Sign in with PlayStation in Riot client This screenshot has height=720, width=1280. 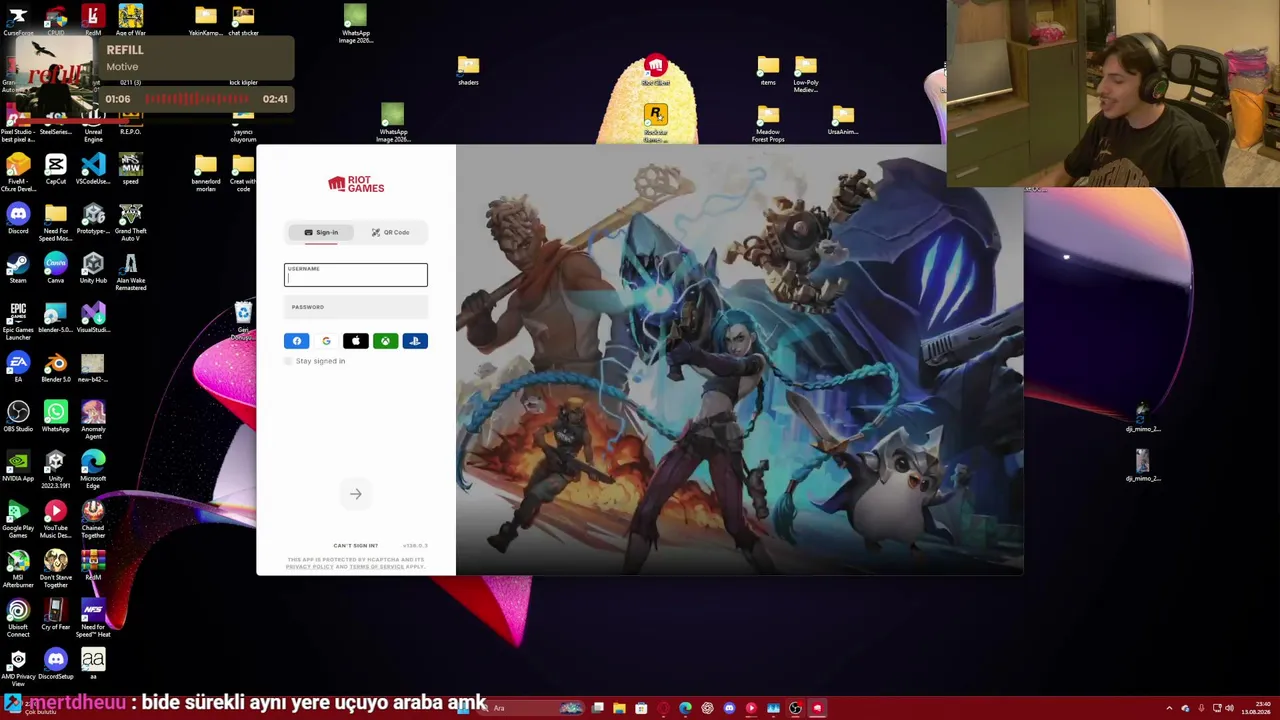coord(415,341)
